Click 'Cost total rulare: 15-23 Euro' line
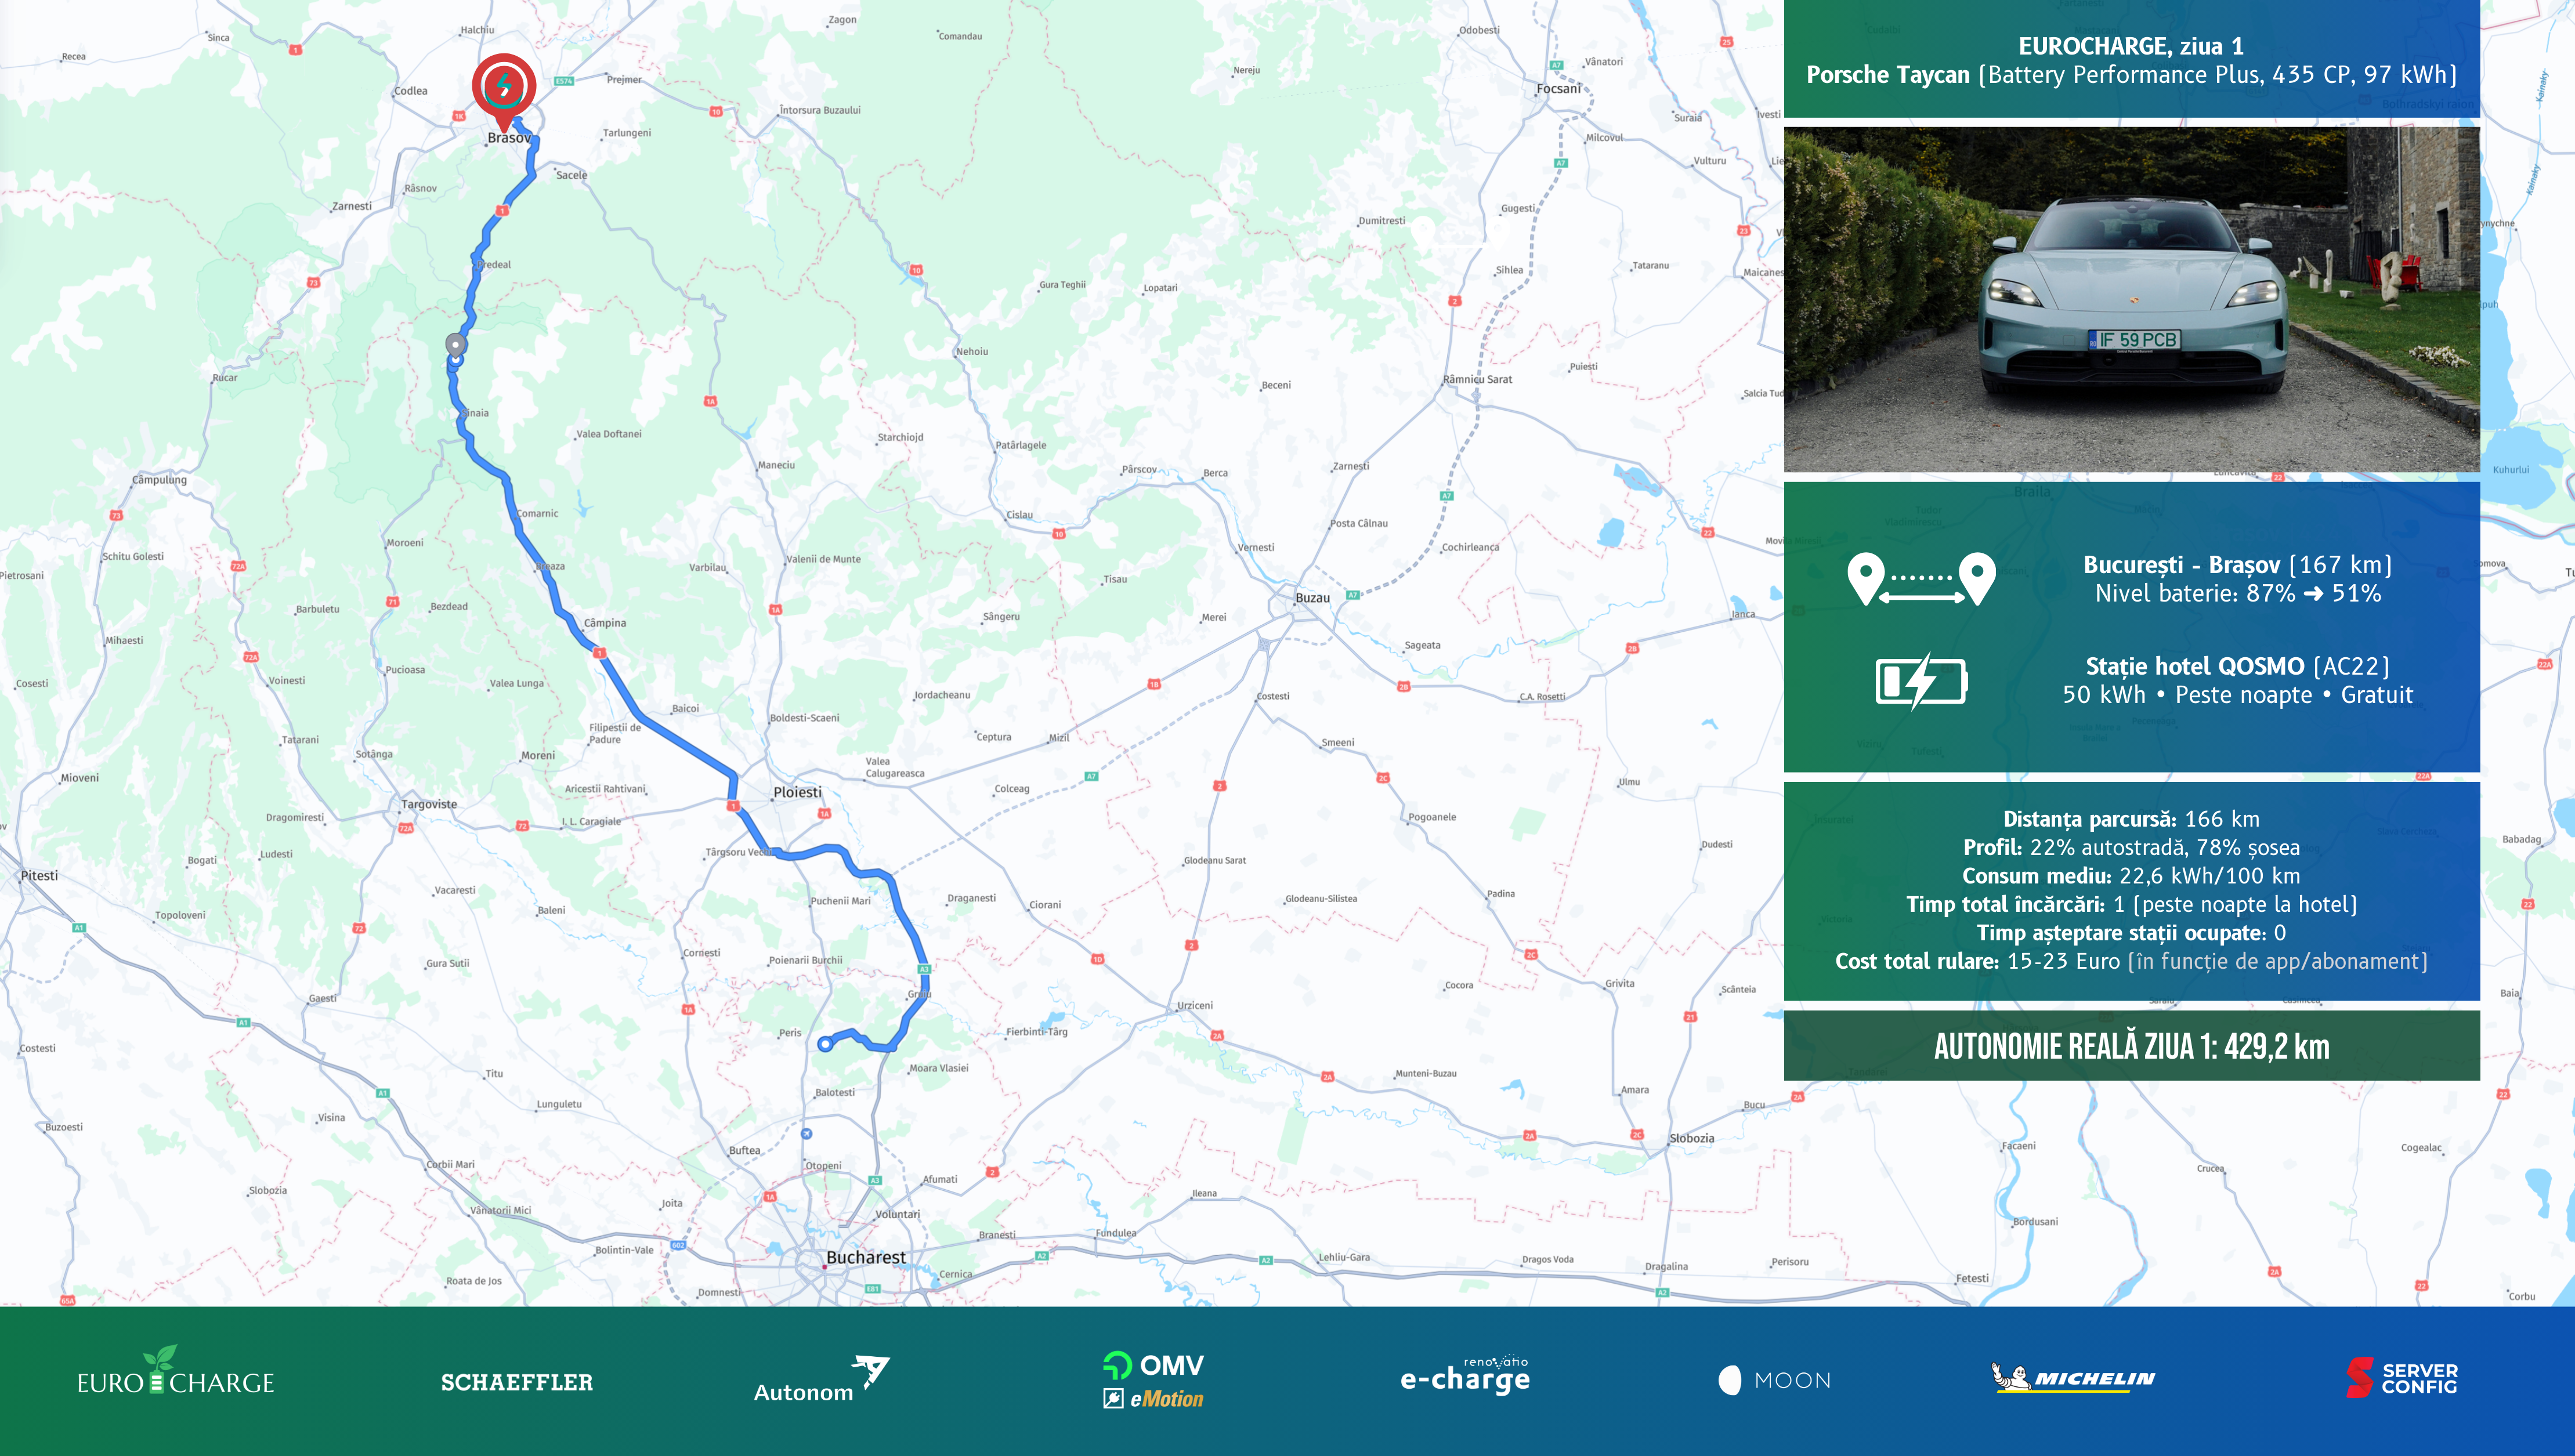The height and width of the screenshot is (1456, 2575). point(2131,961)
